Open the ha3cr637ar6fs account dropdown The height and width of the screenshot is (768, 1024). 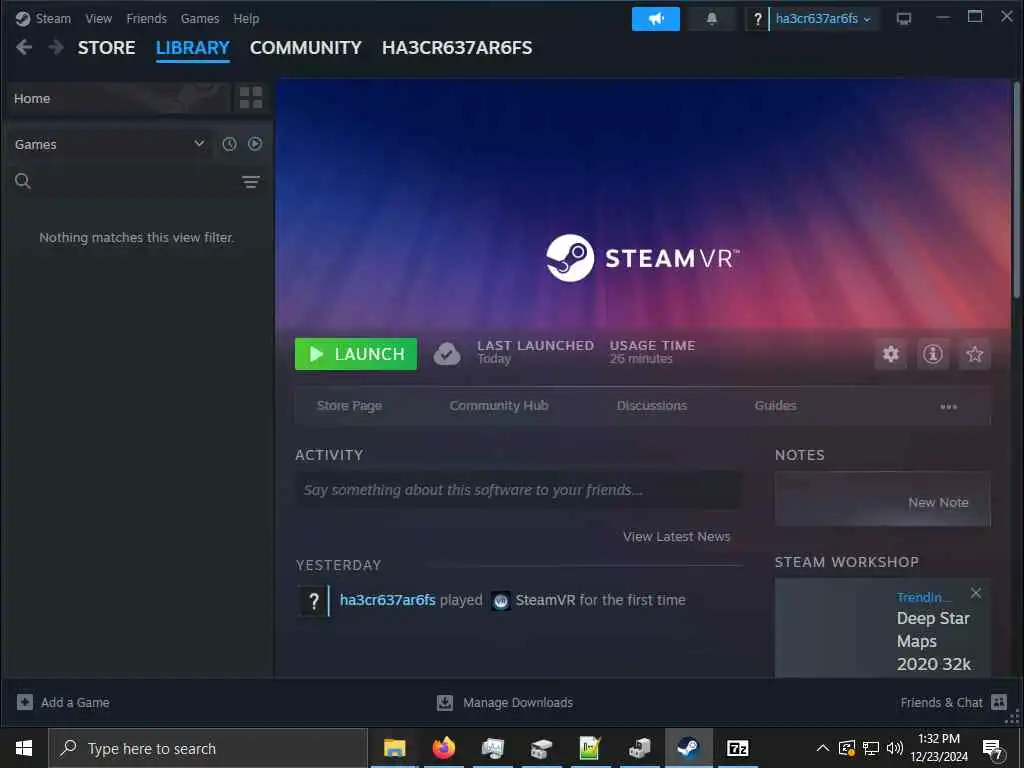(823, 19)
